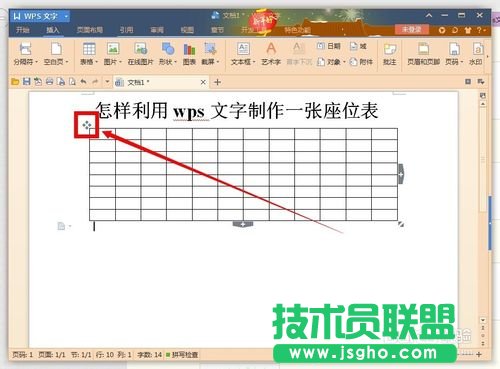The height and width of the screenshot is (369, 500).
Task: Undo the last action
Action: click(83, 82)
